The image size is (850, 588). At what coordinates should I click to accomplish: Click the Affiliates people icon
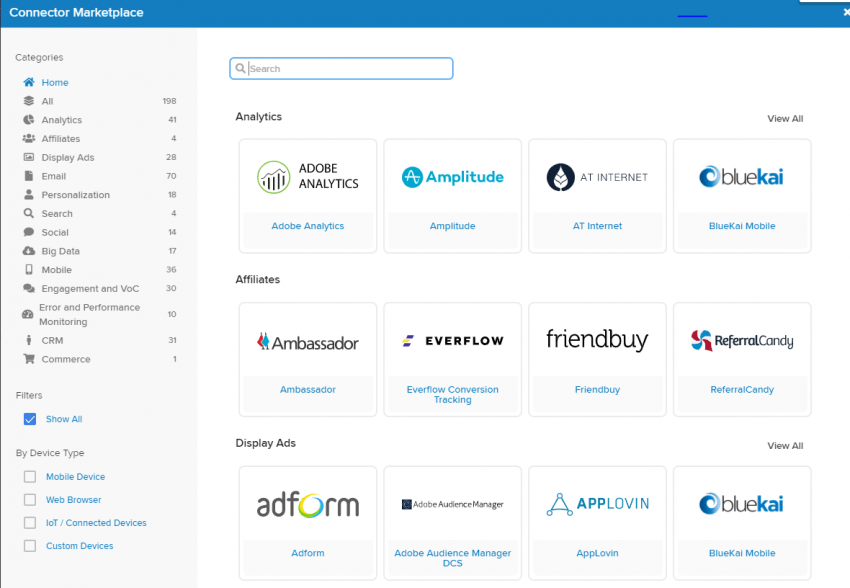click(29, 139)
